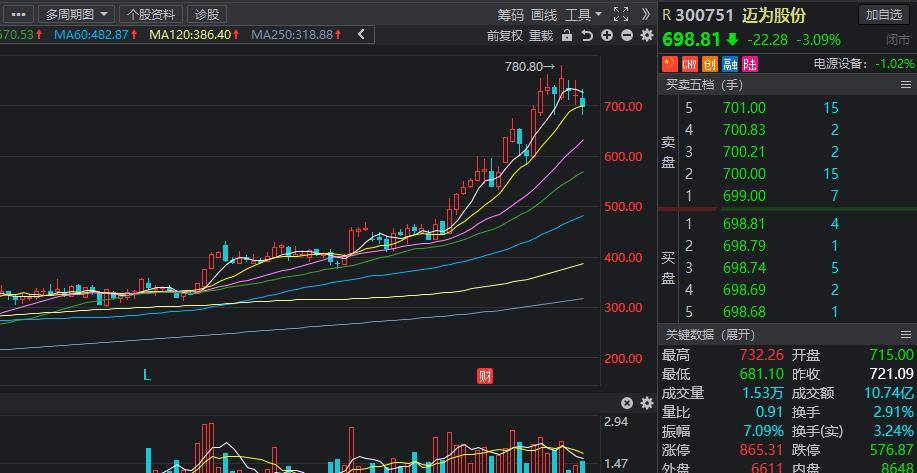Open the 个股资料 tab
The width and height of the screenshot is (917, 473).
pos(151,14)
